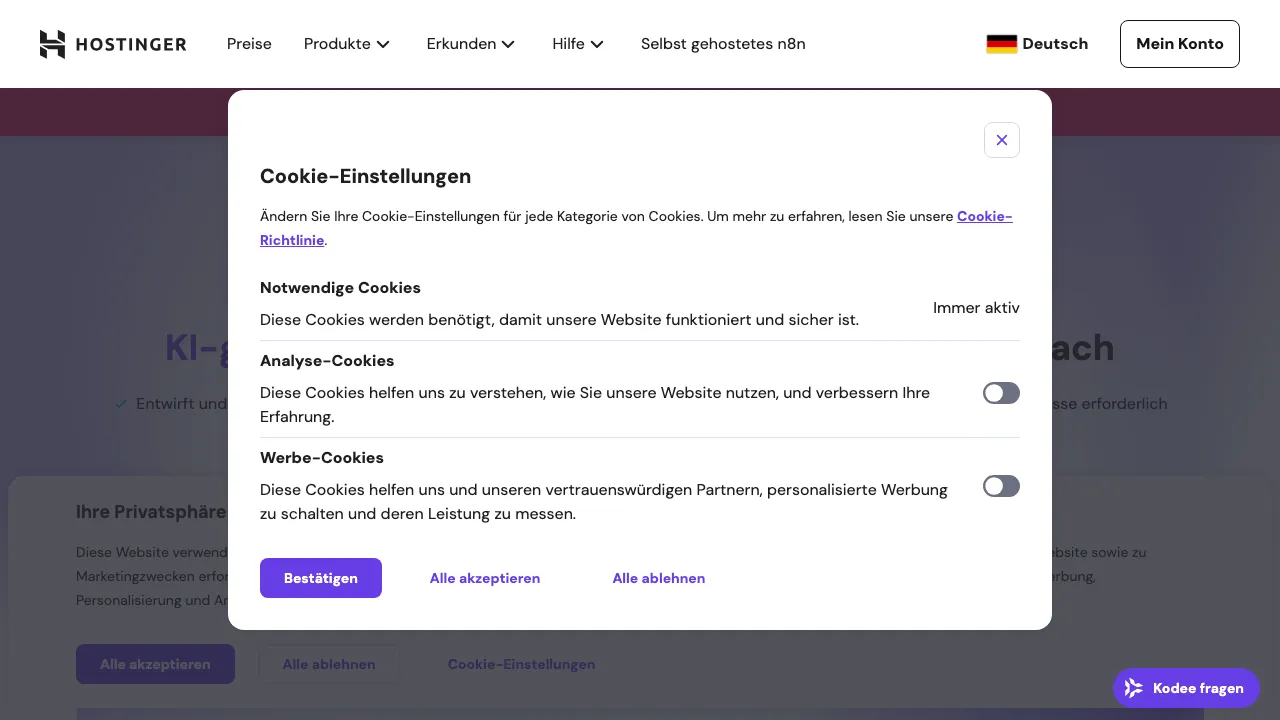Click Alle ablehnen in the dialog
Viewport: 1280px width, 720px height.
tap(659, 578)
